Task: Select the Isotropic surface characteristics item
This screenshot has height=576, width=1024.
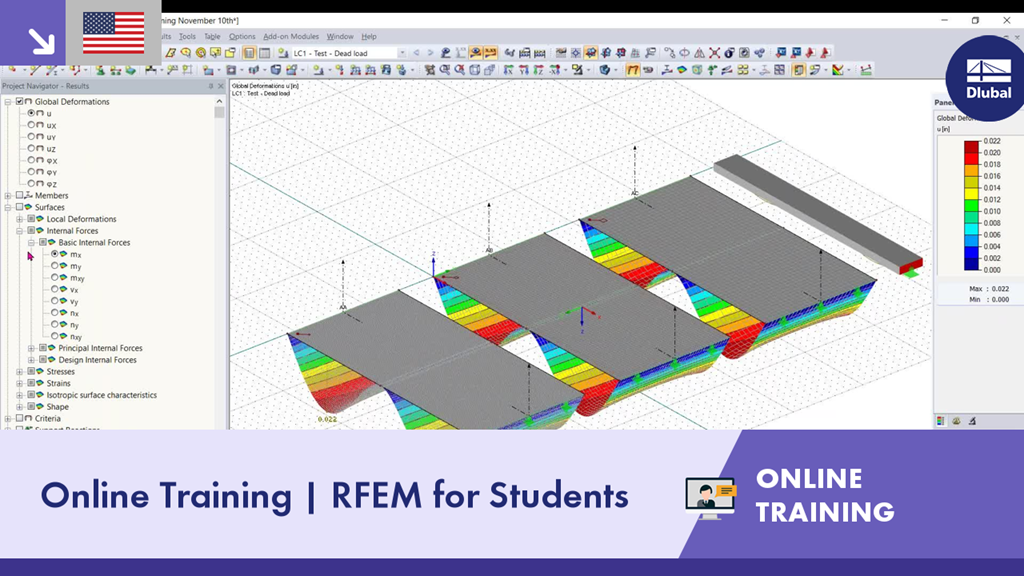Action: (x=101, y=395)
